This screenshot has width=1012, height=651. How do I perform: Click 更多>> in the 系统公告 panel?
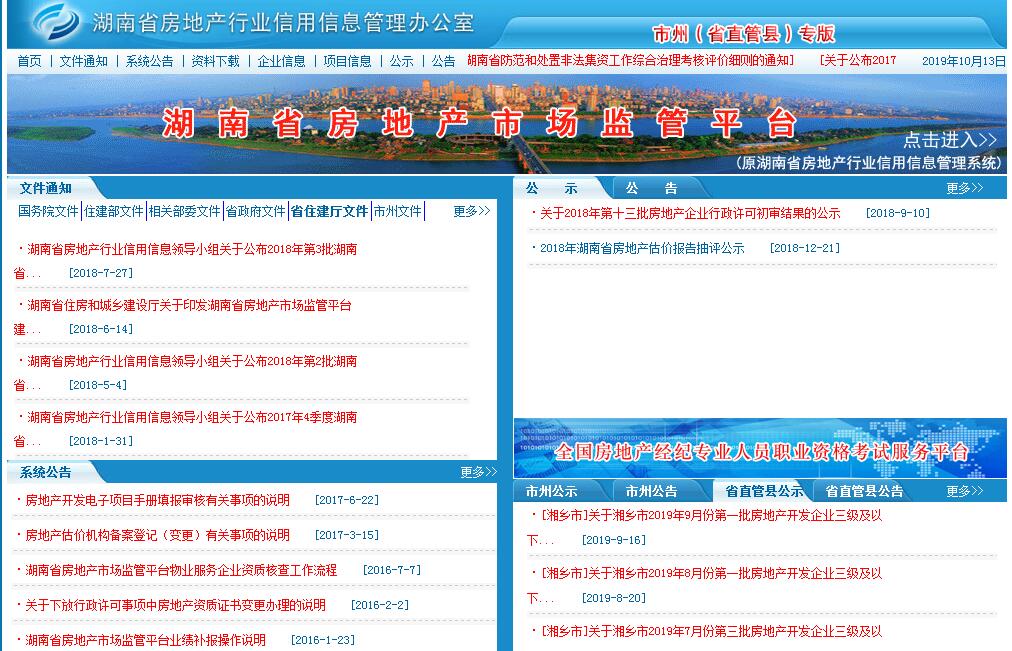[x=478, y=472]
